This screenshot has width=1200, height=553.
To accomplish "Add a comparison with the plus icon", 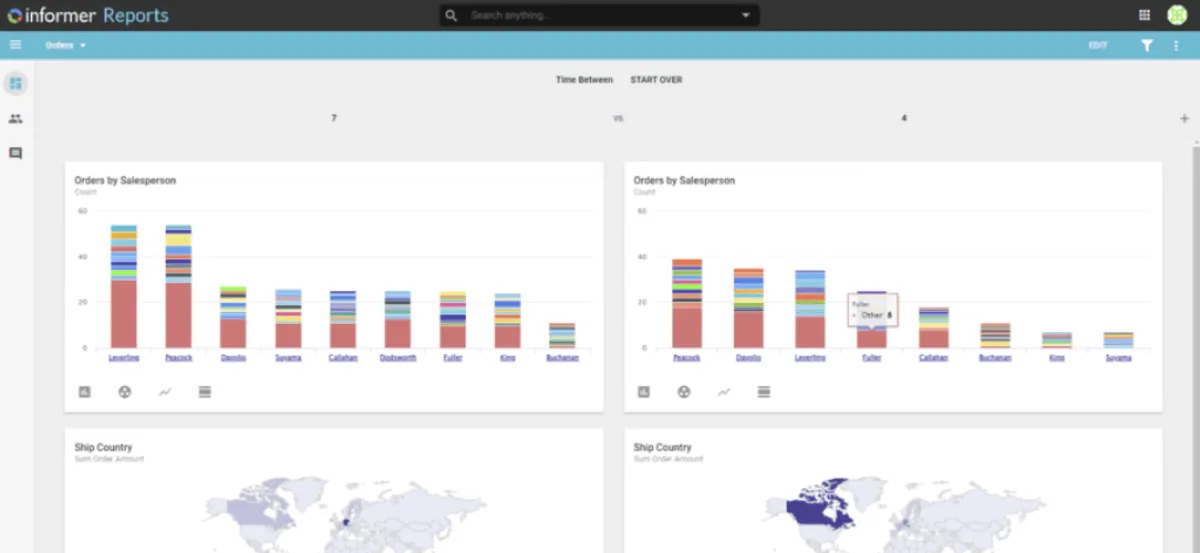I will 1184,118.
